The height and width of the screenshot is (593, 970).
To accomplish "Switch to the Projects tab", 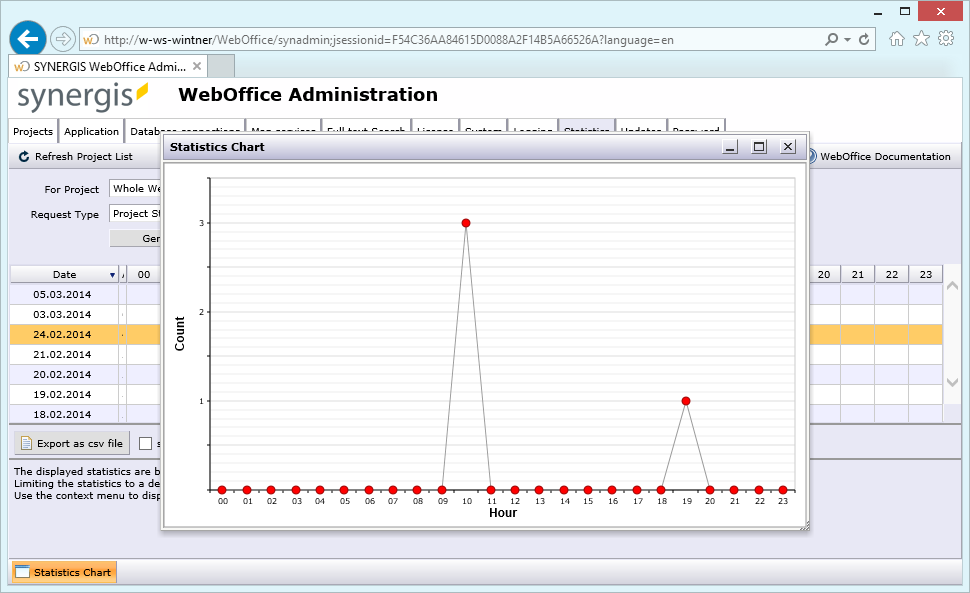I will (x=33, y=131).
